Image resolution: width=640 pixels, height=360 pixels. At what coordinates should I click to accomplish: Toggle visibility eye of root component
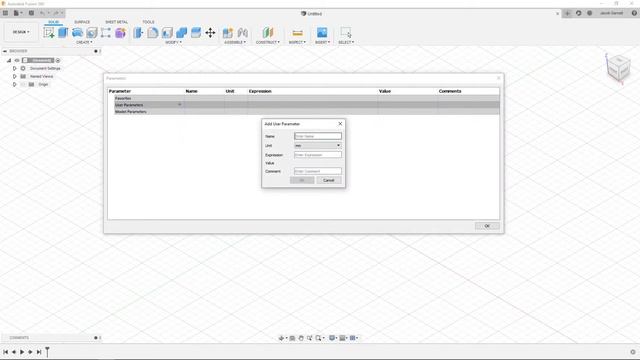coord(17,60)
